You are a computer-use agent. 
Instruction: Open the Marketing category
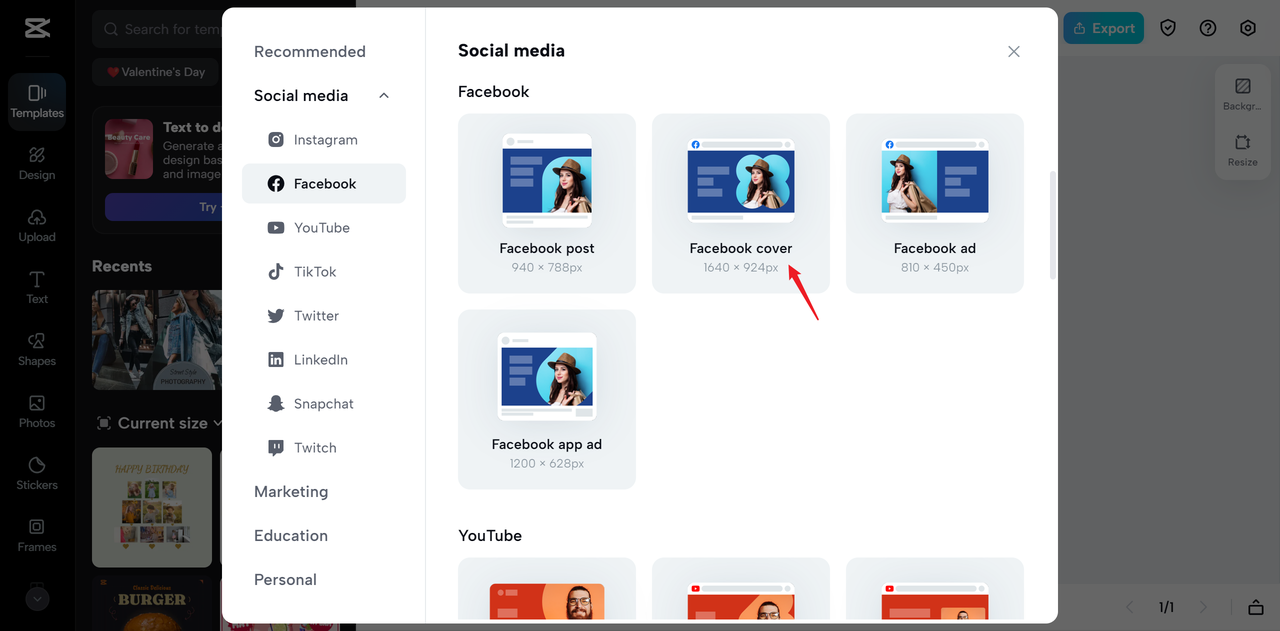(291, 492)
